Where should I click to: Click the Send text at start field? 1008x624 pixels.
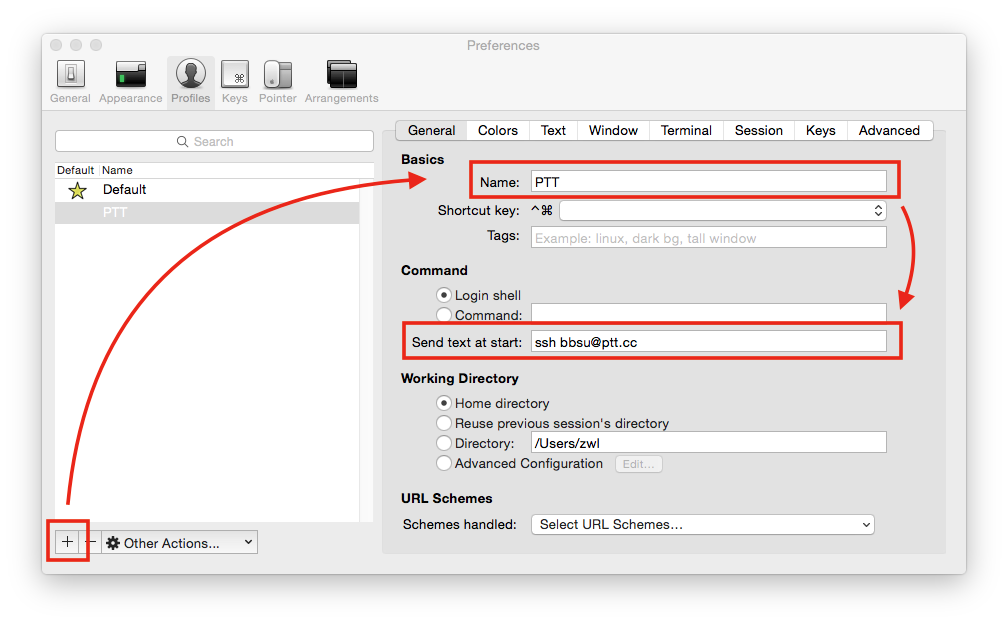(x=708, y=342)
